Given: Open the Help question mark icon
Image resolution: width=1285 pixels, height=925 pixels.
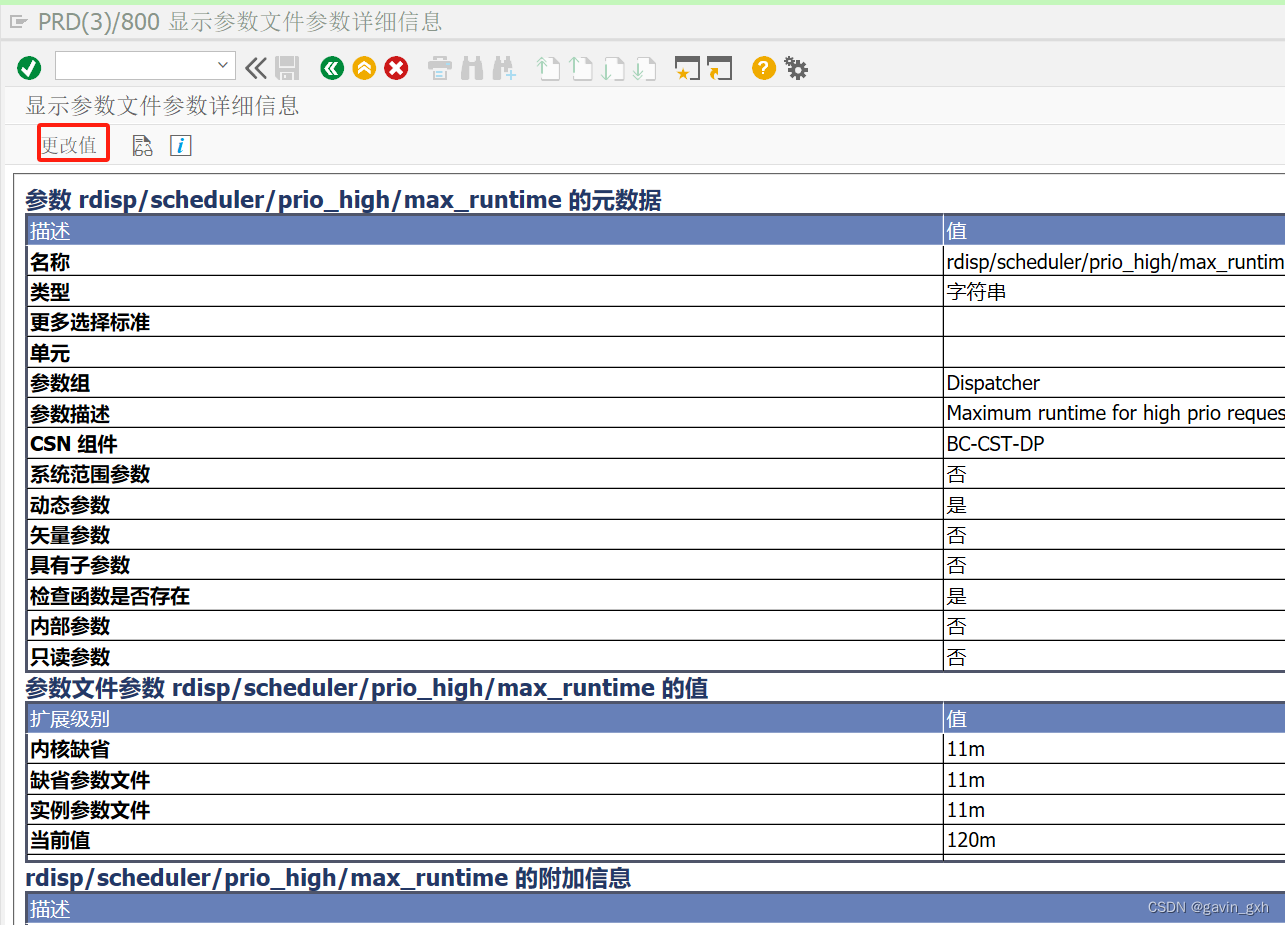Looking at the screenshot, I should pyautogui.click(x=763, y=68).
